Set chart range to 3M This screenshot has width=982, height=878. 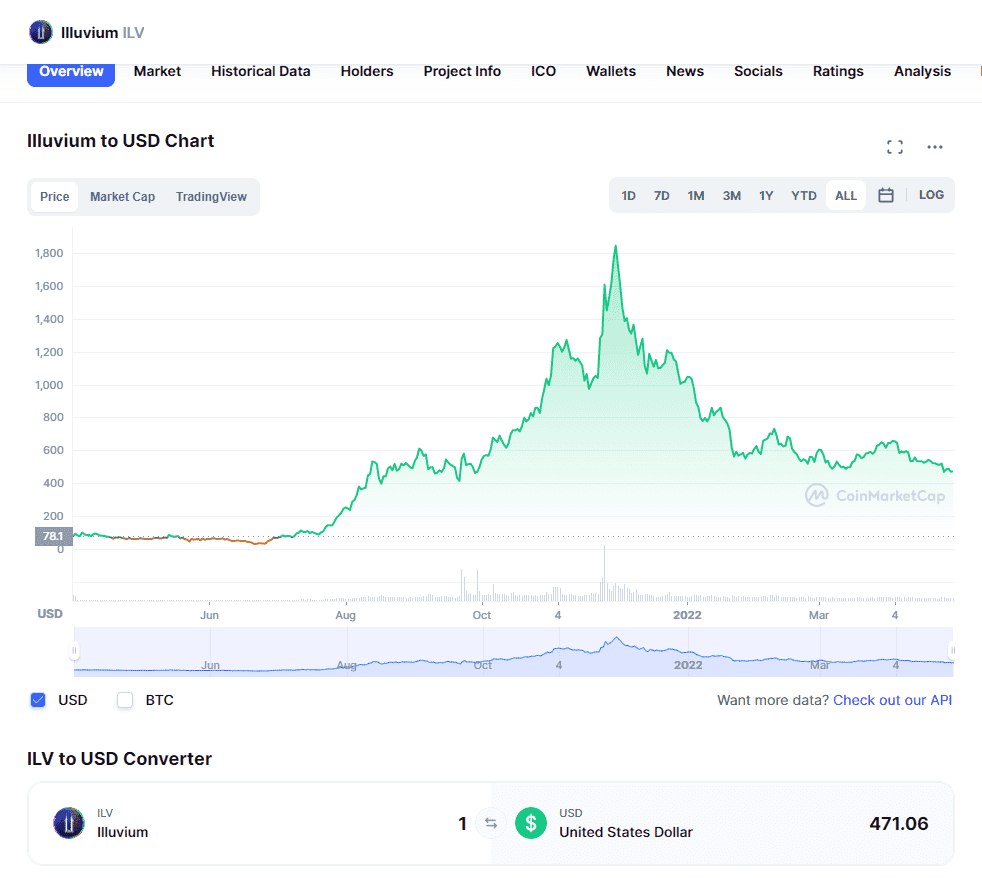pyautogui.click(x=731, y=195)
